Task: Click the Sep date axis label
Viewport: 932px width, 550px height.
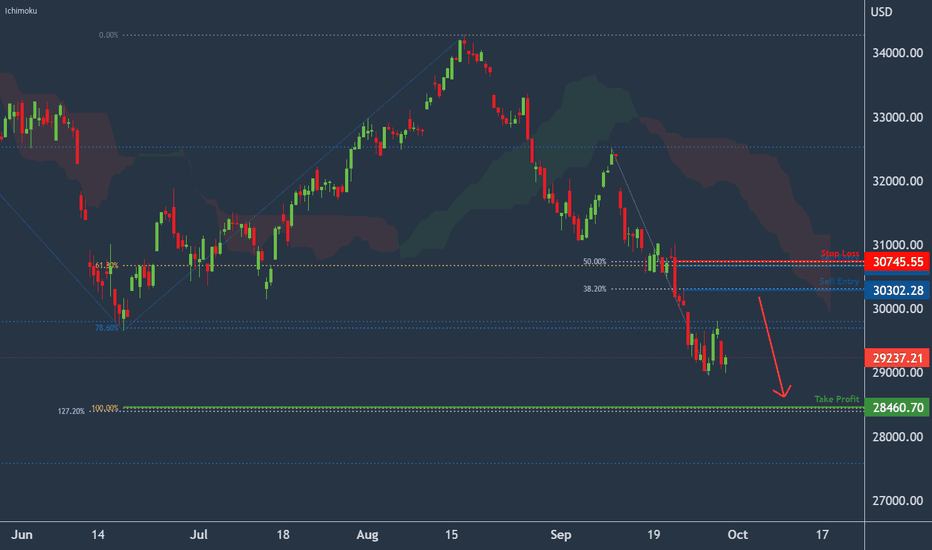Action: 561,535
